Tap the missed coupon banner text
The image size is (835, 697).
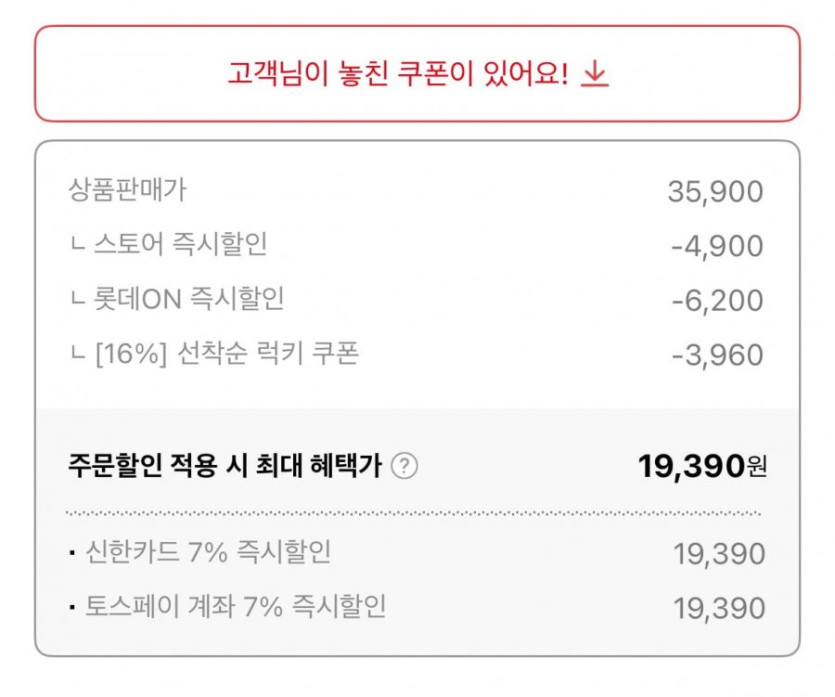tap(397, 74)
